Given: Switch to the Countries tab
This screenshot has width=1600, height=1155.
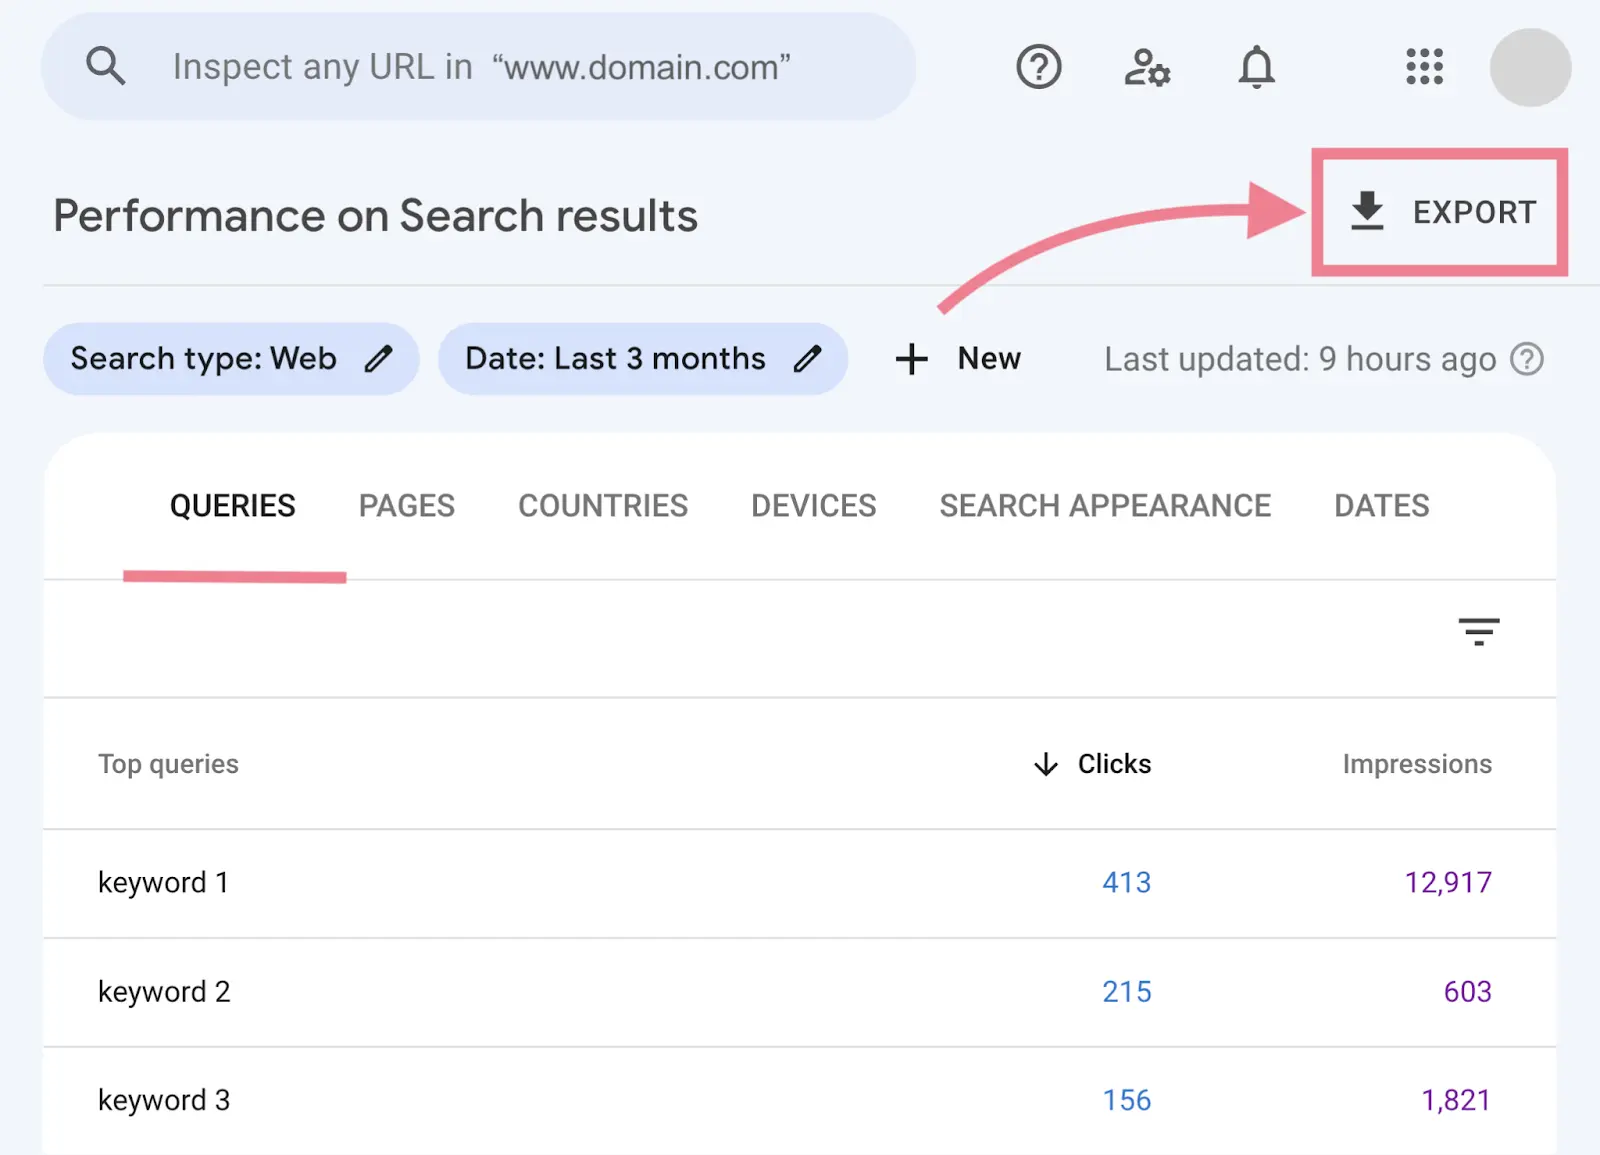Looking at the screenshot, I should click(x=603, y=506).
